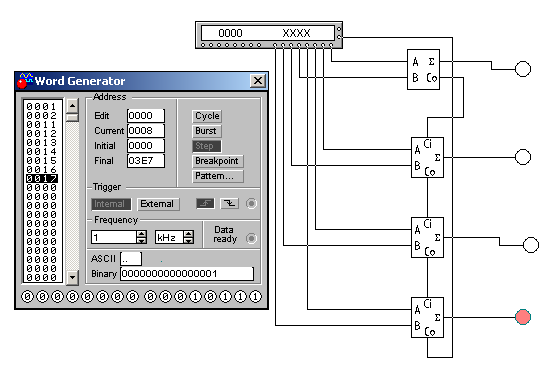Open the Pattern... dialog

[x=218, y=176]
